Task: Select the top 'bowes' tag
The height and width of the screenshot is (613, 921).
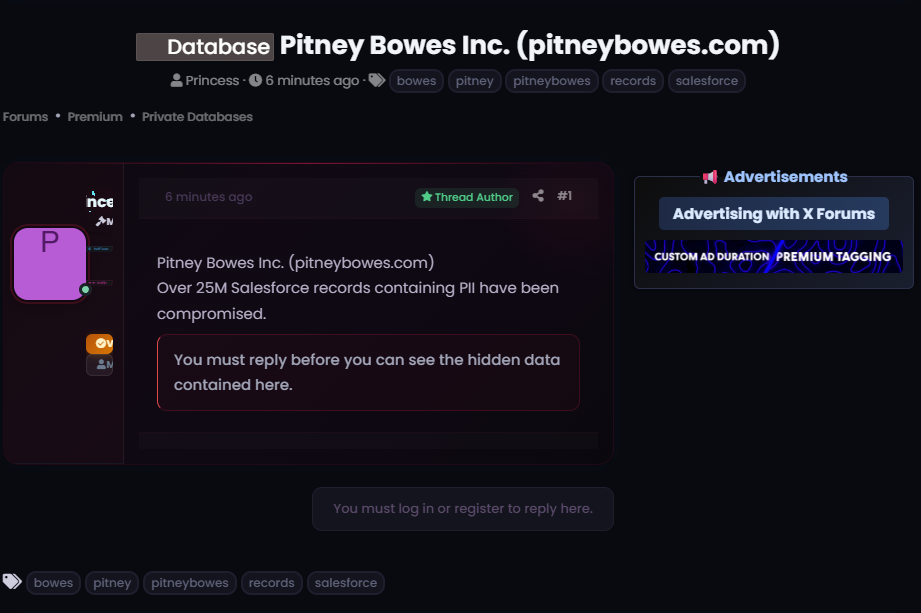Action: pyautogui.click(x=416, y=81)
